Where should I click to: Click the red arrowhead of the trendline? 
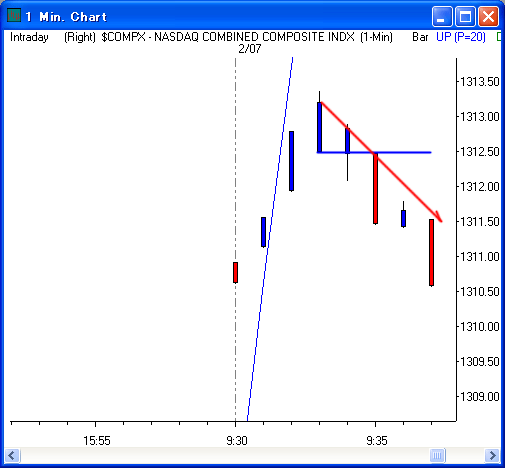pyautogui.click(x=438, y=217)
